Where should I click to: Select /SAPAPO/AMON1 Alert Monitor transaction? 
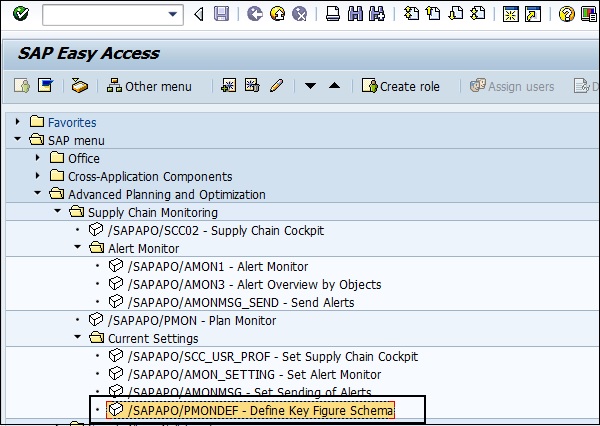click(218, 266)
